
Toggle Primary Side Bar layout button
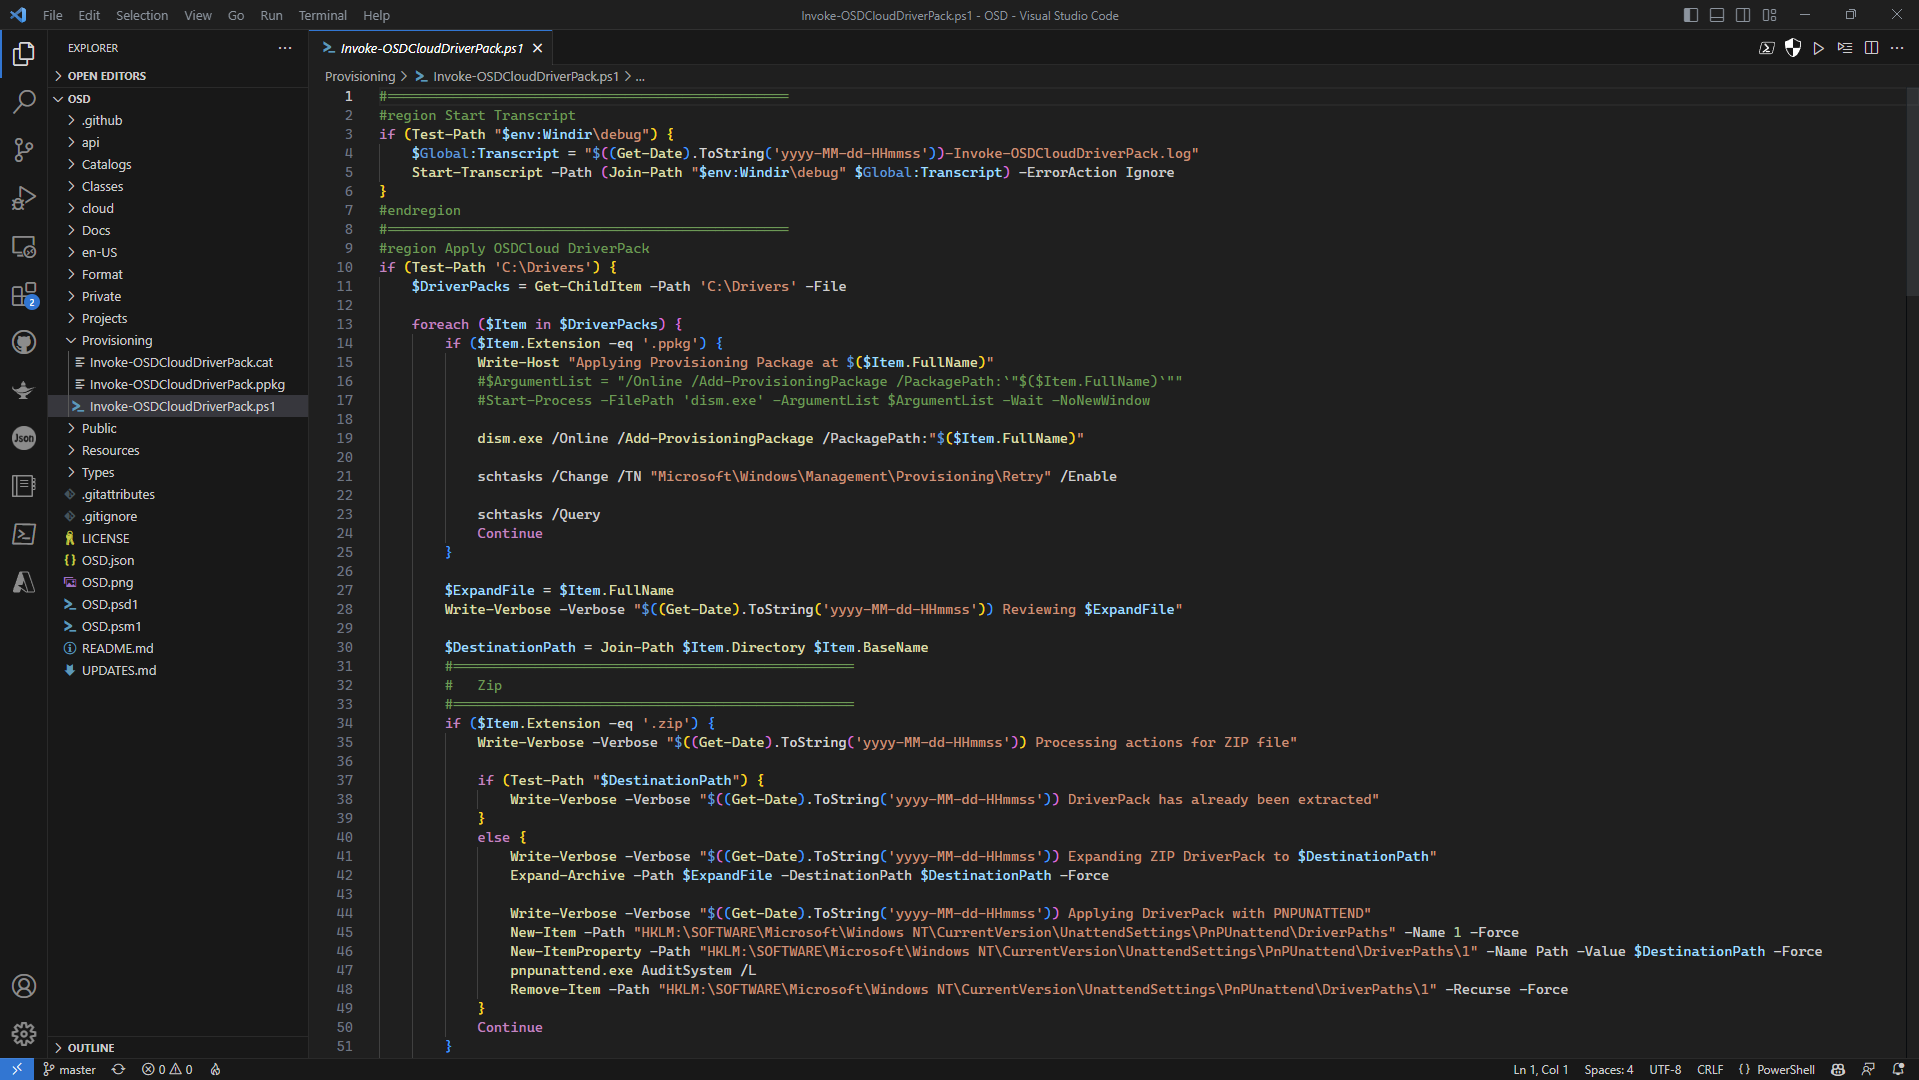[x=1691, y=15]
